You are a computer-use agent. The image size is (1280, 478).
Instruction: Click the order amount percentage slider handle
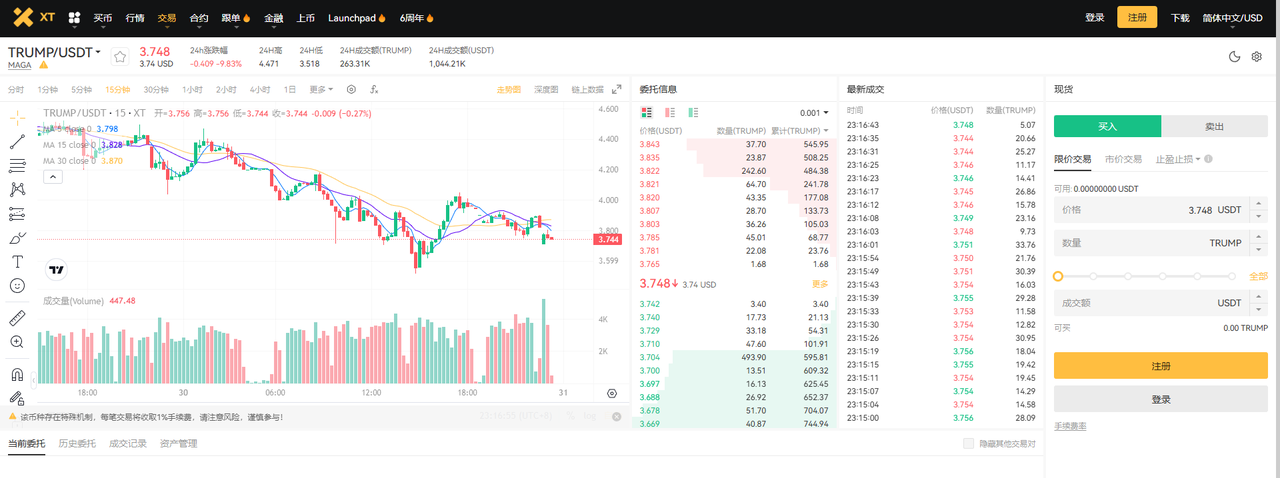coord(1058,276)
